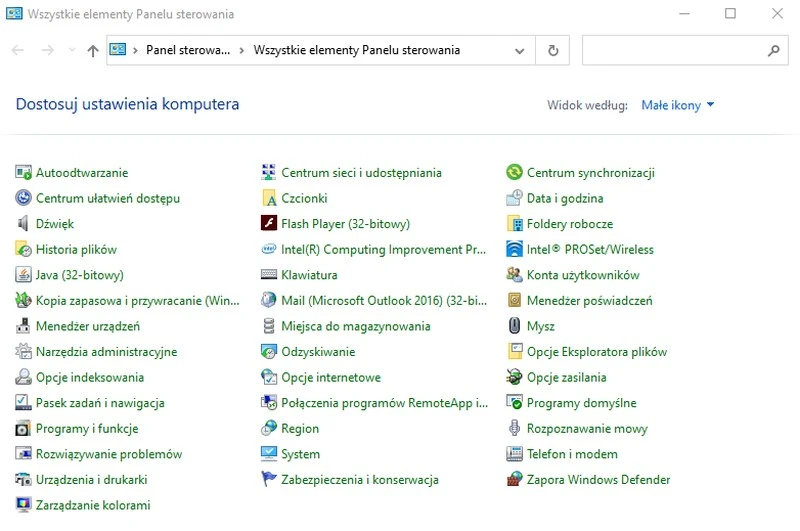The height and width of the screenshot is (531, 800).
Task: Open the Flash Player icon
Action: tap(268, 223)
